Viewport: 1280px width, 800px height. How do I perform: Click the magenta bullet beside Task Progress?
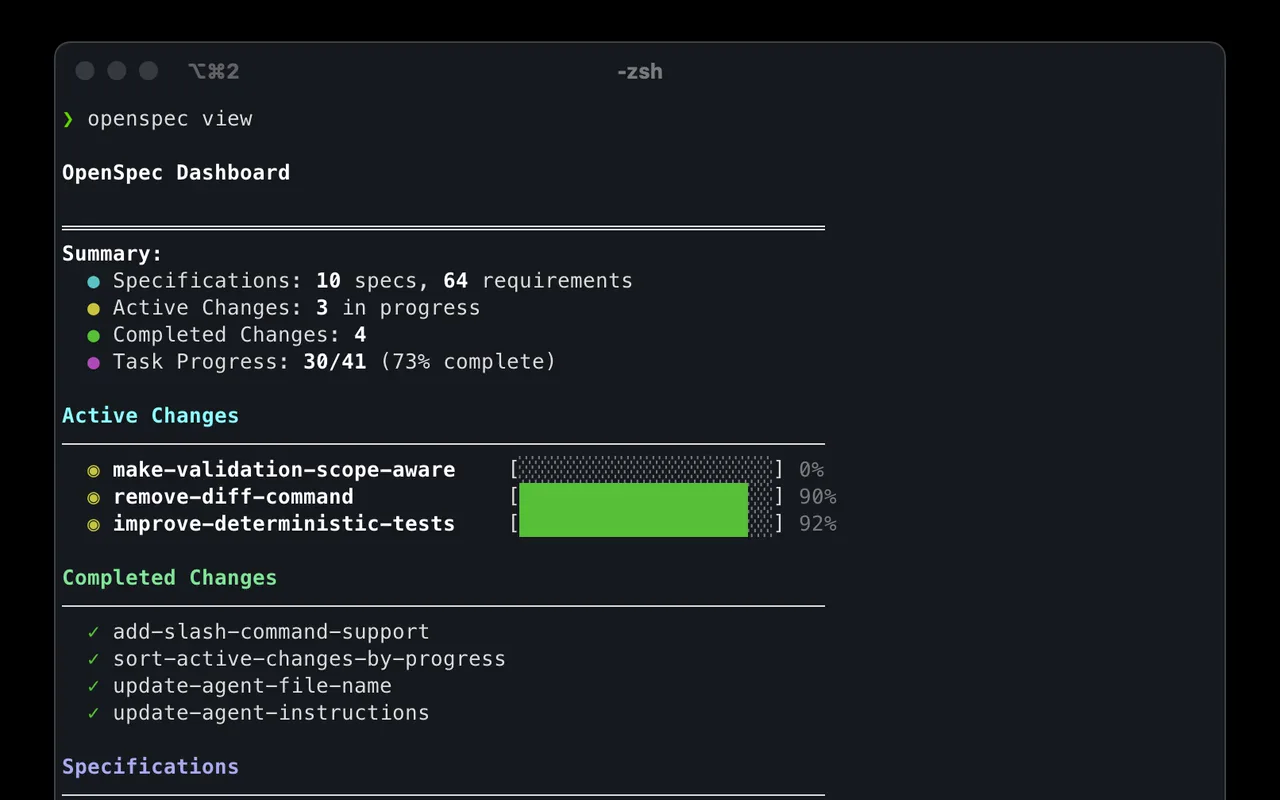click(x=94, y=363)
